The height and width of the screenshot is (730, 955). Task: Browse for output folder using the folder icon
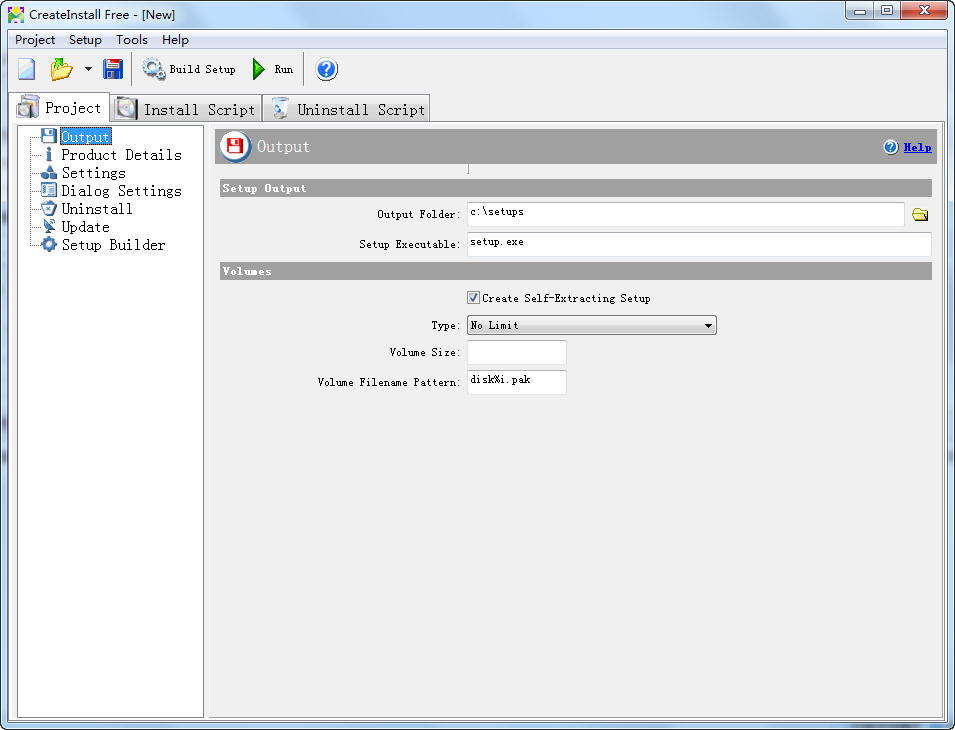click(x=920, y=214)
